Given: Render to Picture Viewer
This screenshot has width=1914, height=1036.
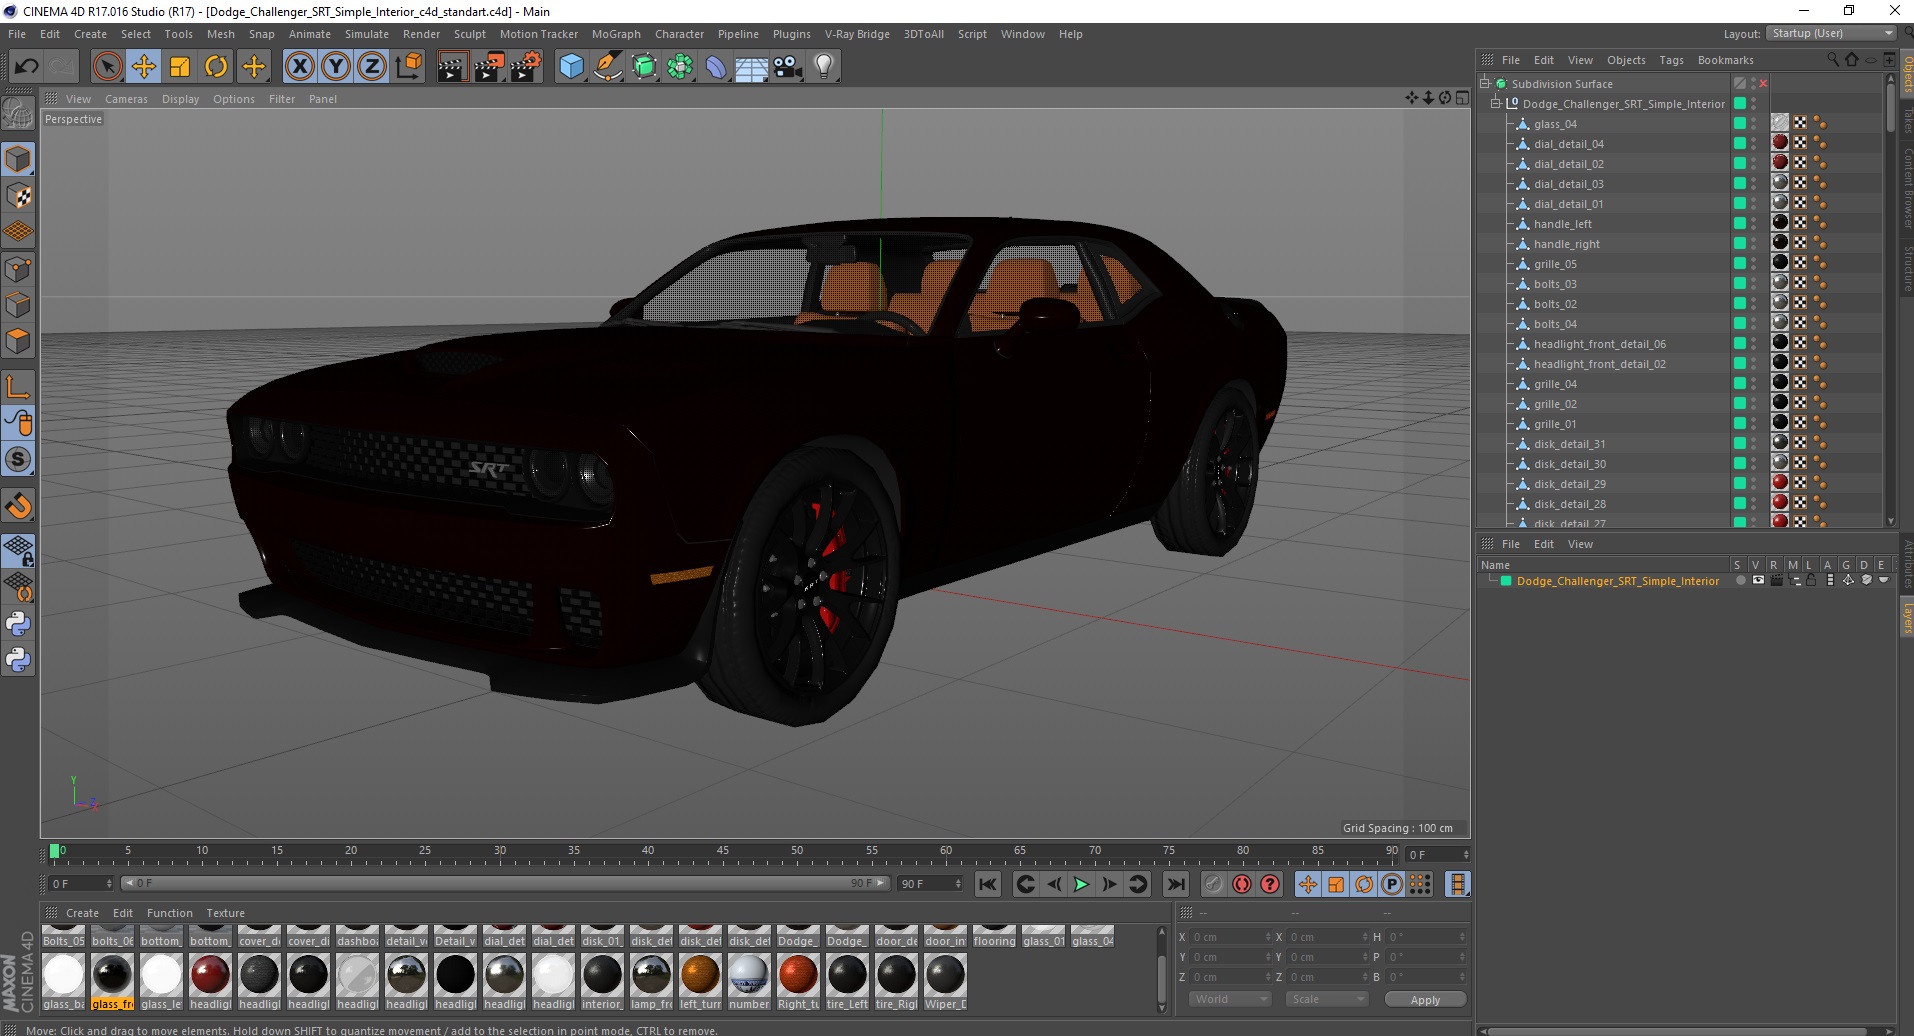Looking at the screenshot, I should click(489, 67).
